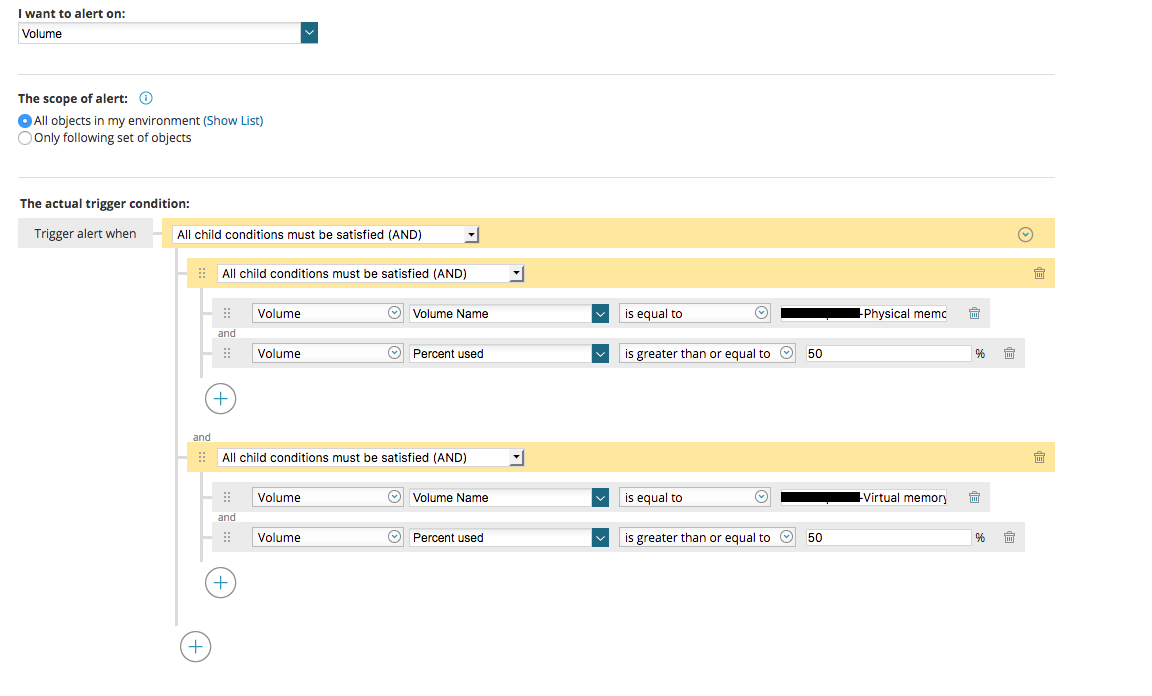Open first group's 'is greater than or equal to' operator
Image resolution: width=1152 pixels, height=696 pixels.
(707, 354)
